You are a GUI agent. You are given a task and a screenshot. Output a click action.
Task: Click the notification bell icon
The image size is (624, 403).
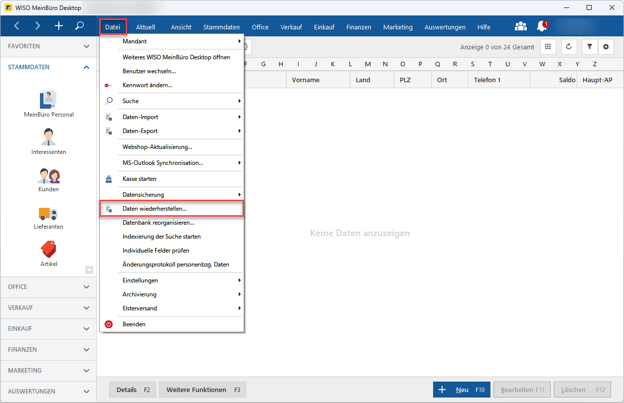pyautogui.click(x=542, y=26)
